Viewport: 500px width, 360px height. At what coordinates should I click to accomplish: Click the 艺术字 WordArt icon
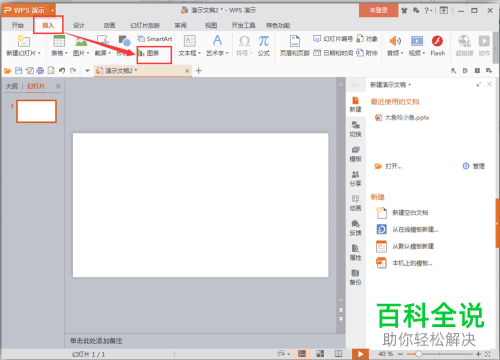[217, 41]
